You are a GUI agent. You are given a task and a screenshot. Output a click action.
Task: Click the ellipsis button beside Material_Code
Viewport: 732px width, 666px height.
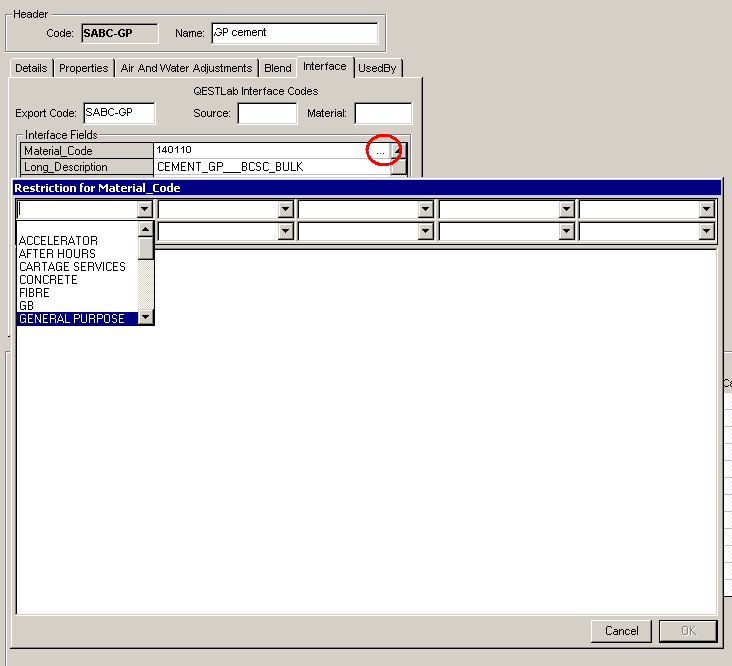click(x=380, y=150)
